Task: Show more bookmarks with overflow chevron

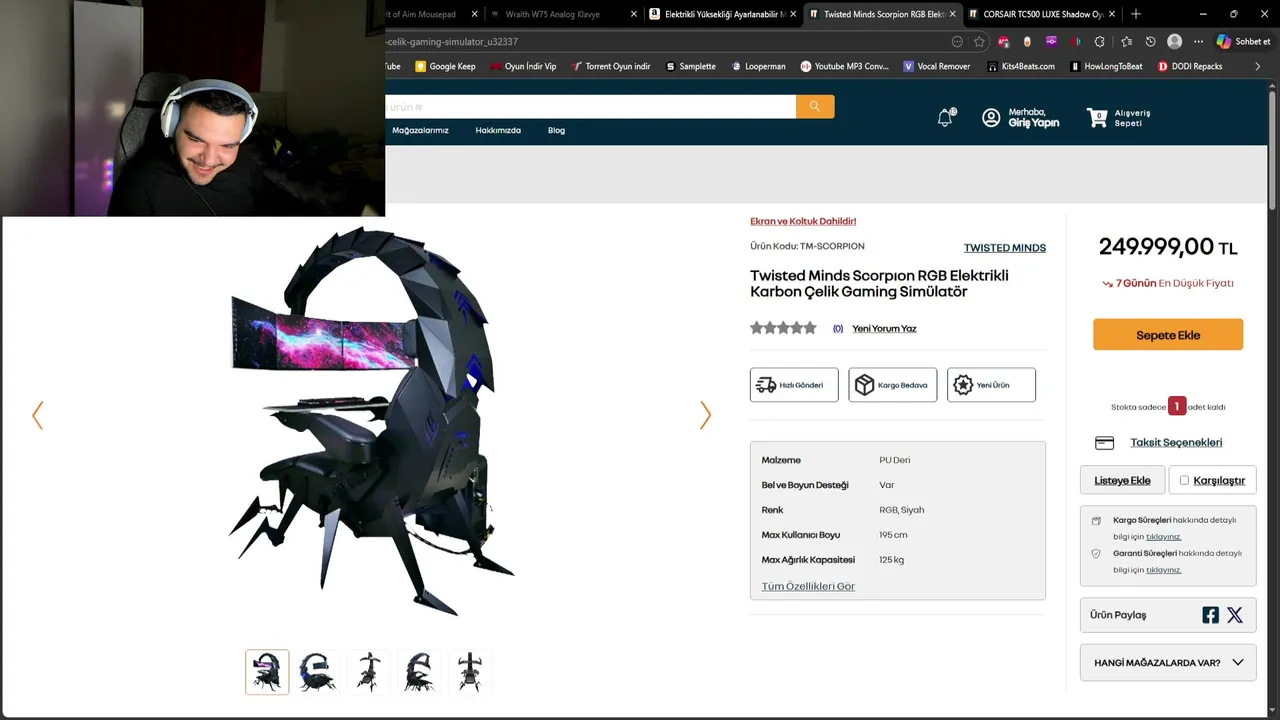Action: 1258,66
